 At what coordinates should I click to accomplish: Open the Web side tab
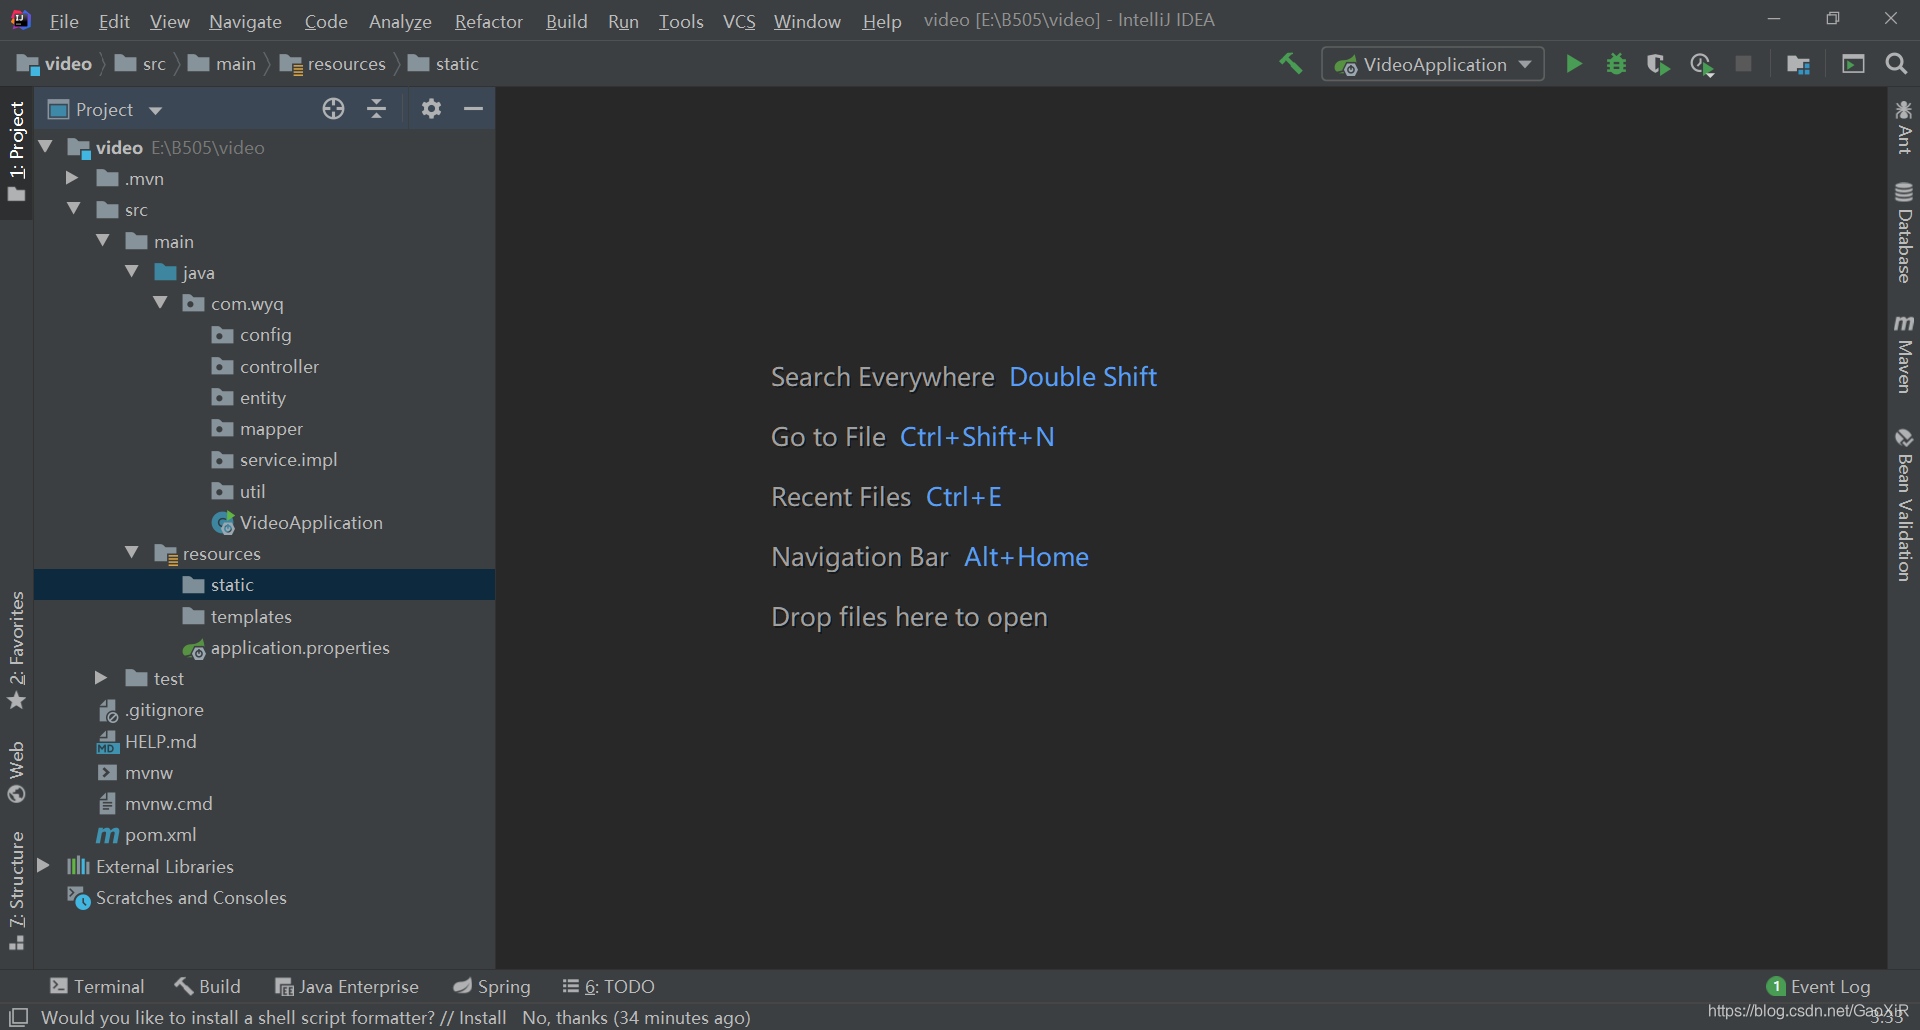tap(16, 772)
